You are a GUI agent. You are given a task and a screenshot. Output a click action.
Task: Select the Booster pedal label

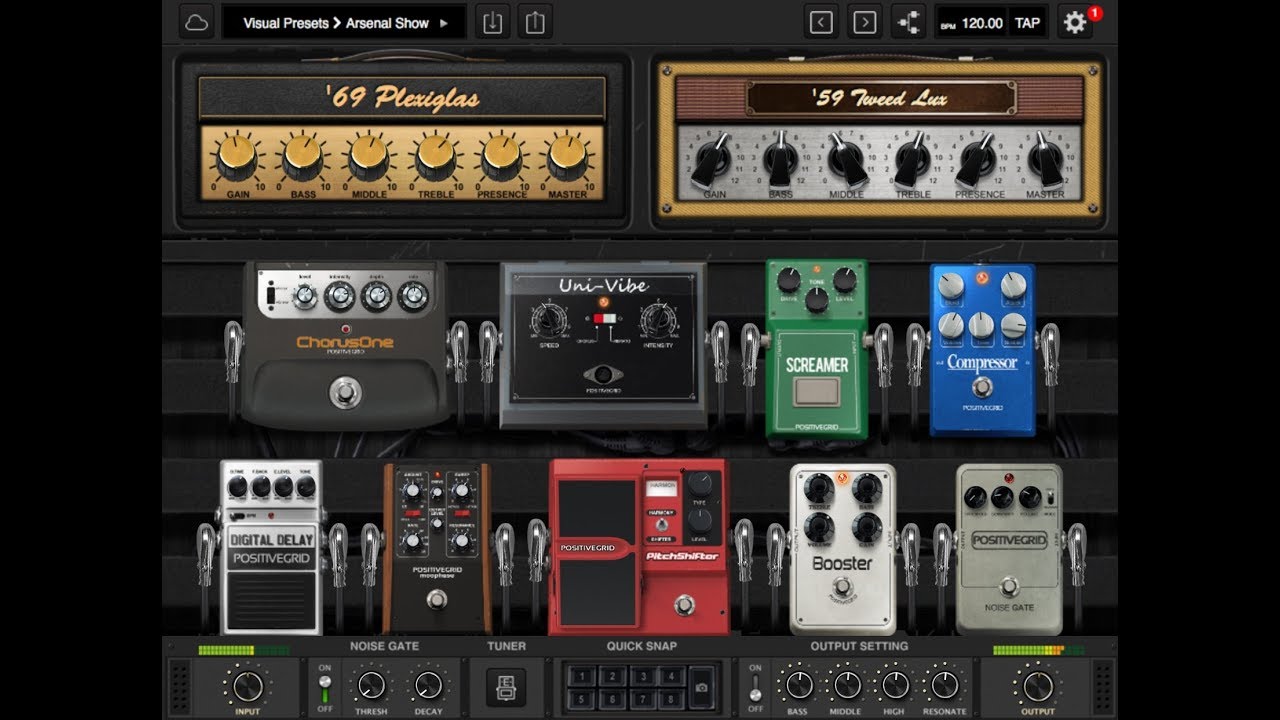(x=842, y=563)
